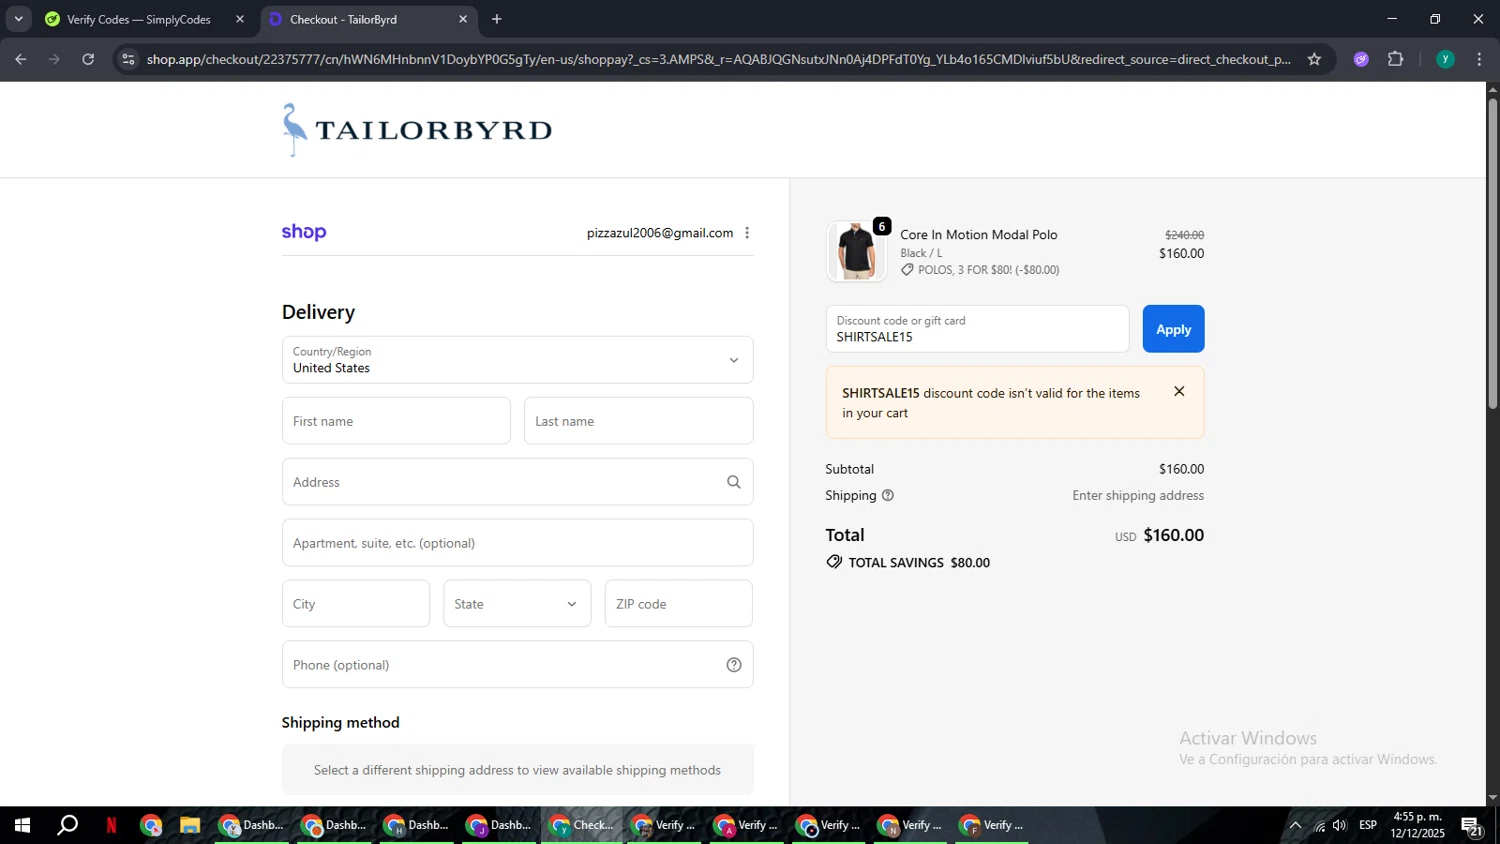Dismiss the SHIRTSALE15 invalid code message
The image size is (1500, 844).
(x=1179, y=392)
